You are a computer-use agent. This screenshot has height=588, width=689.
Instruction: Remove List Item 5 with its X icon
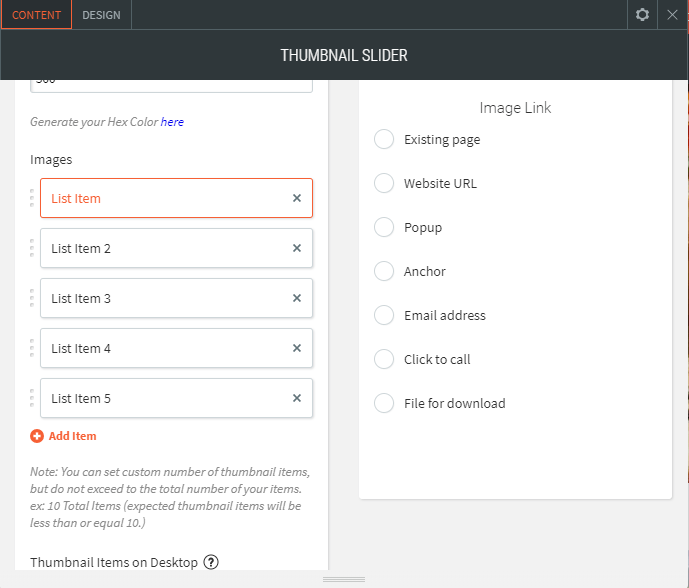297,398
